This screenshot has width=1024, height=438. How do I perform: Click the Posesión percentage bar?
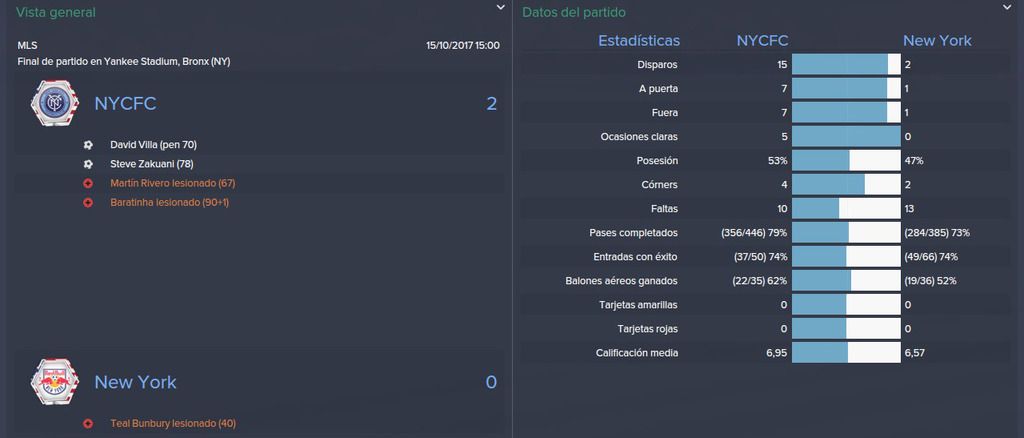click(846, 161)
